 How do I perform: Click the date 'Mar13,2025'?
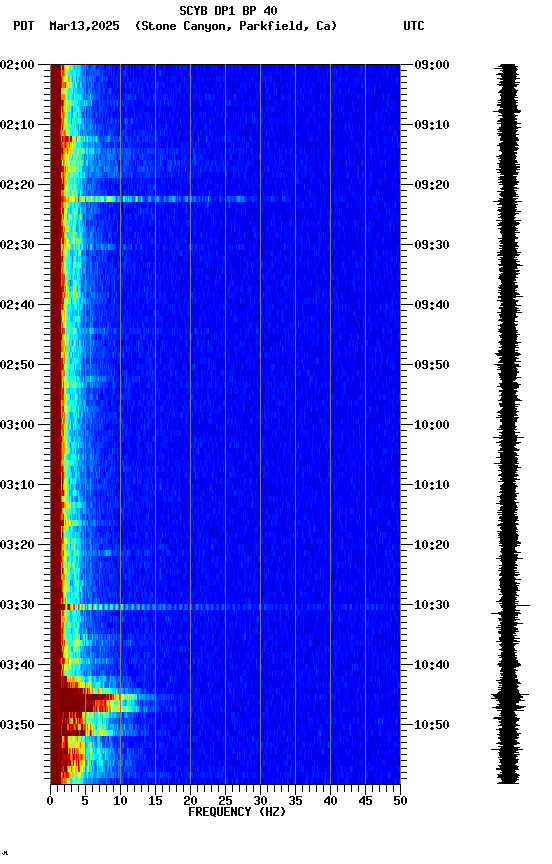tap(84, 26)
